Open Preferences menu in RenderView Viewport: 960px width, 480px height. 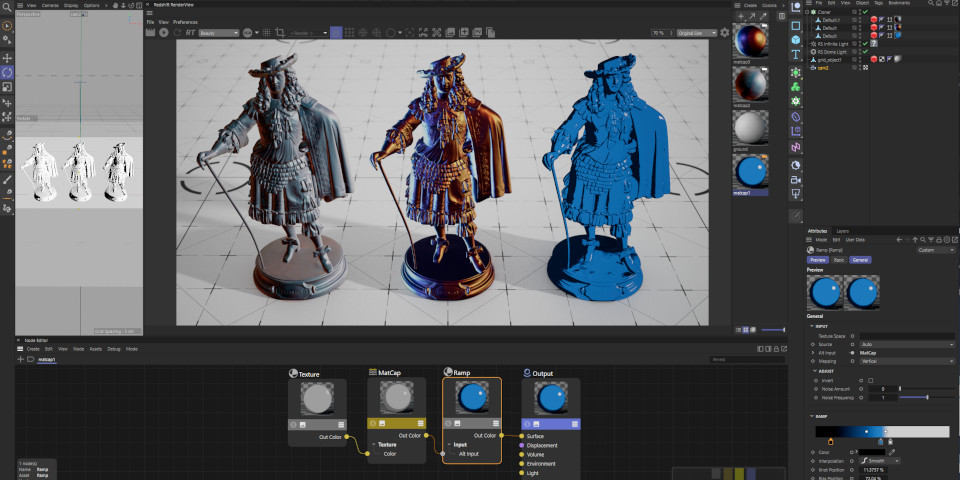pyautogui.click(x=185, y=21)
